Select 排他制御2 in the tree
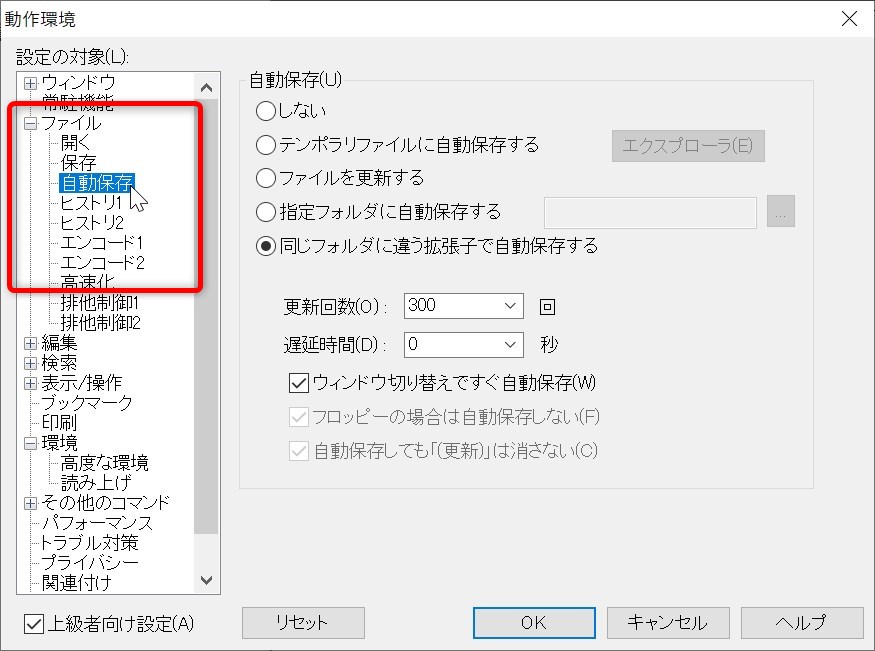The width and height of the screenshot is (875, 651). click(x=100, y=323)
